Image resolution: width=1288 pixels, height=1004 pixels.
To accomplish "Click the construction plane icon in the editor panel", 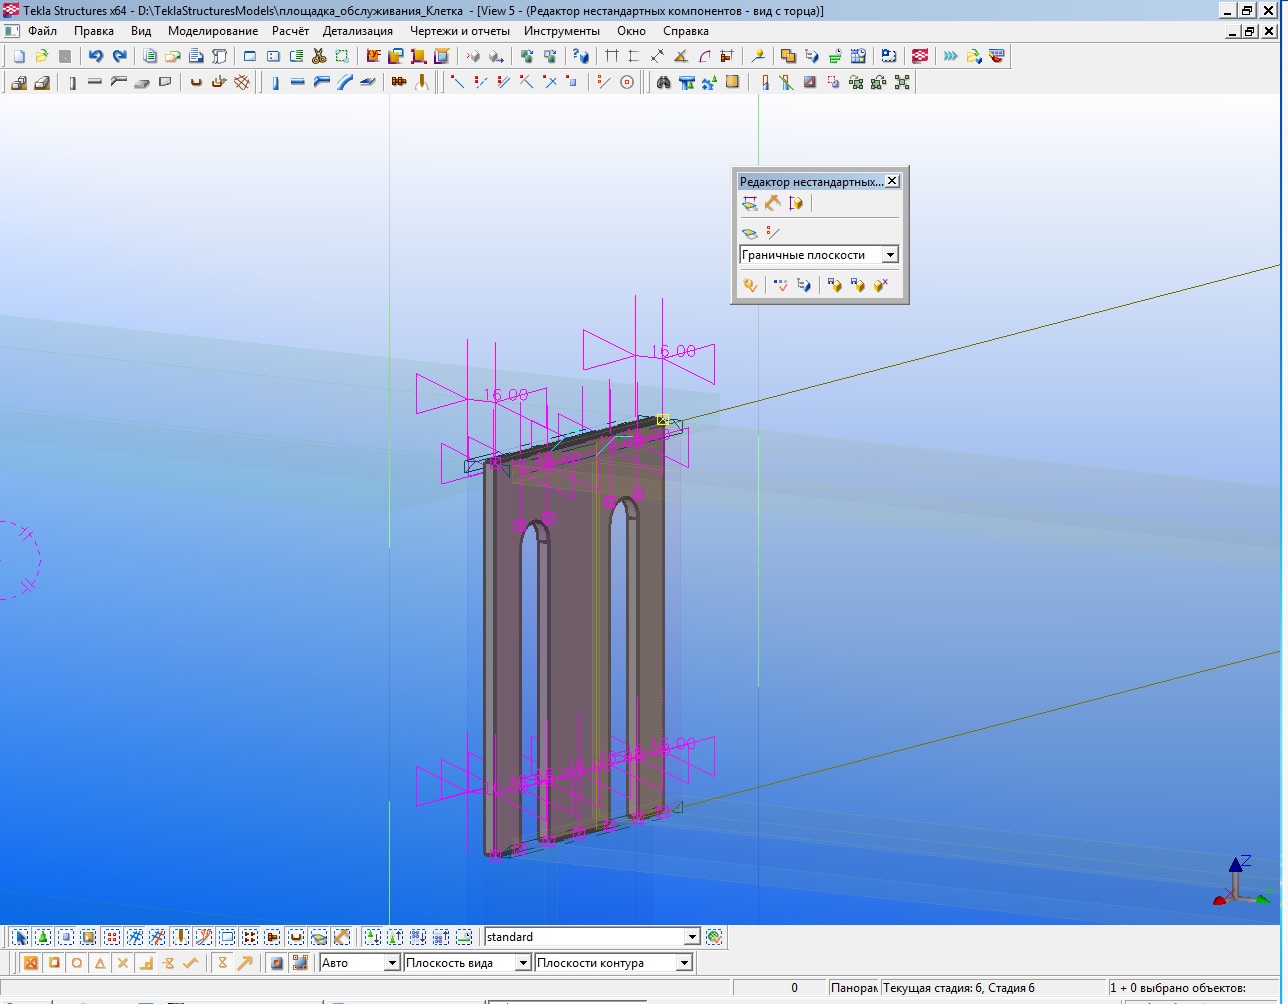I will coord(749,234).
